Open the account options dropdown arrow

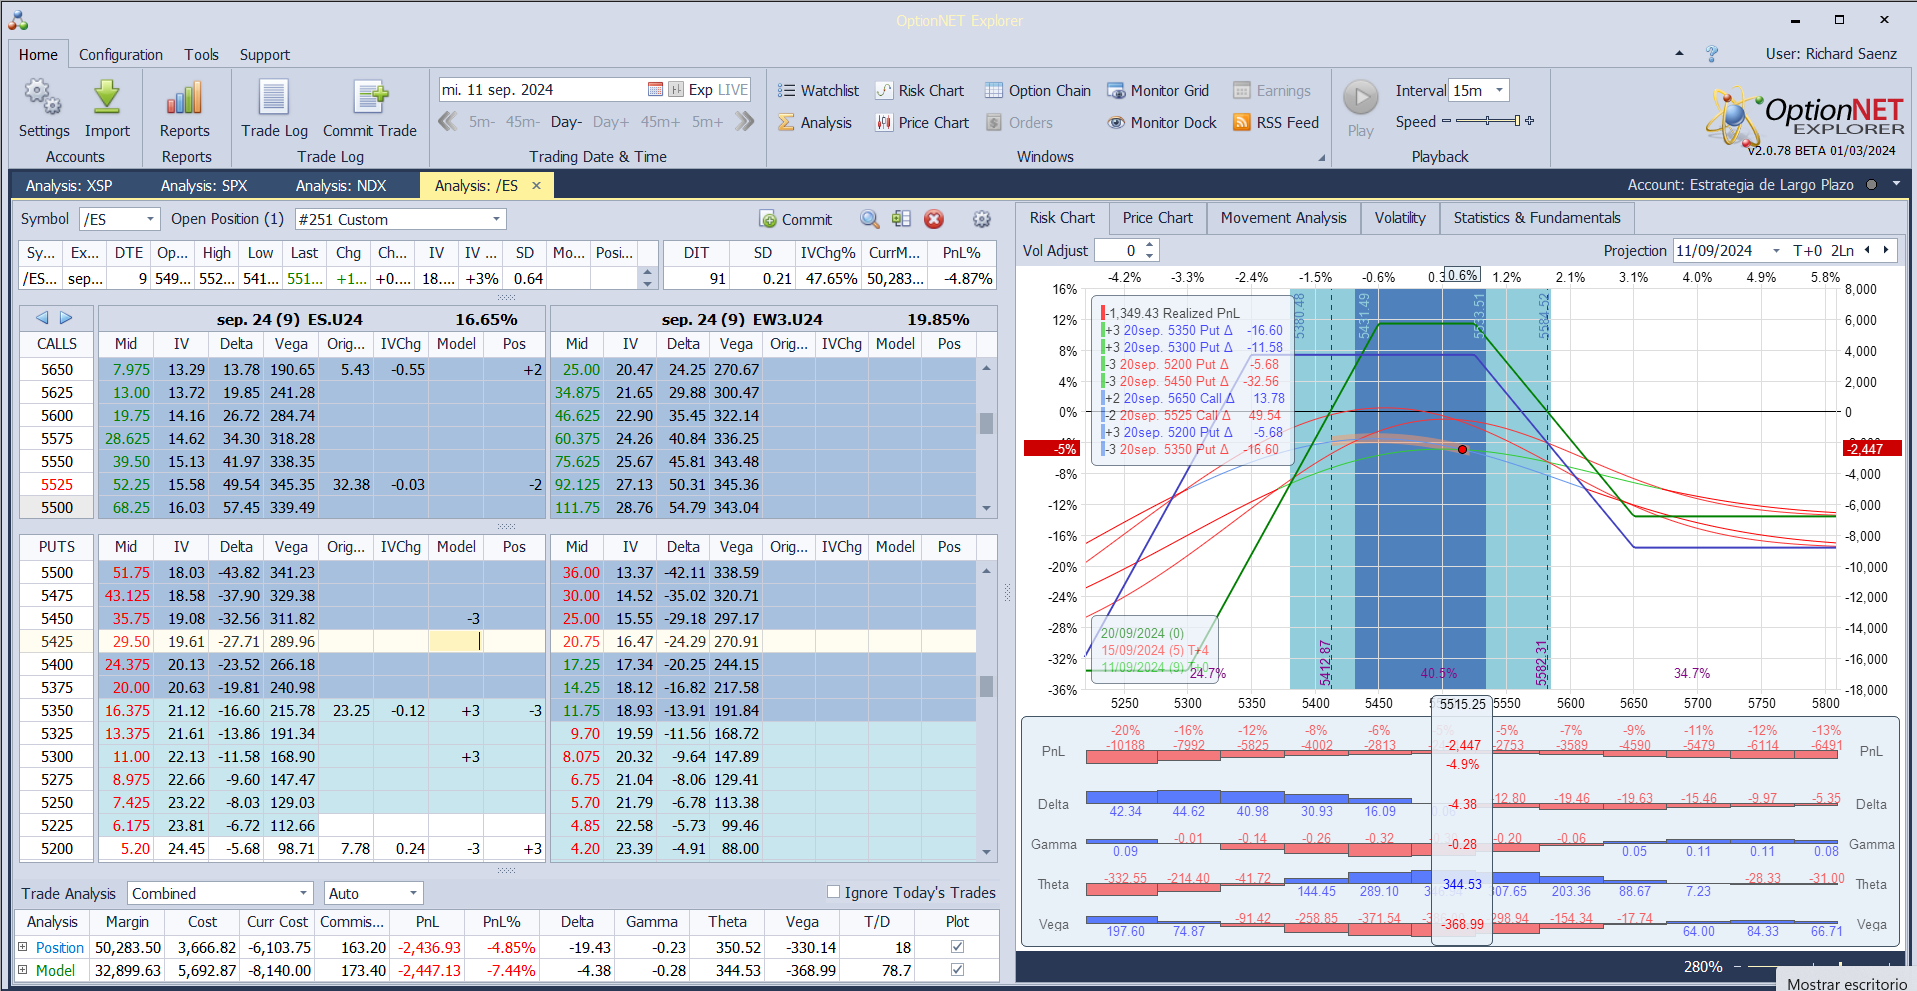1896,184
